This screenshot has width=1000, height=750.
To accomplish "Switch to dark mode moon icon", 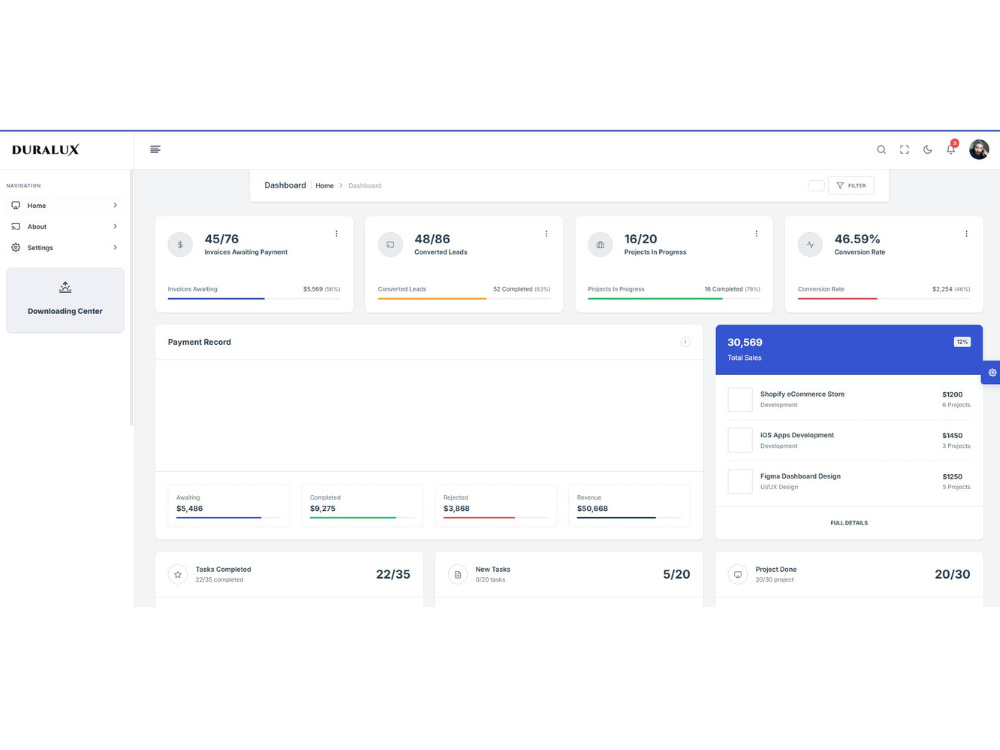I will [x=927, y=150].
